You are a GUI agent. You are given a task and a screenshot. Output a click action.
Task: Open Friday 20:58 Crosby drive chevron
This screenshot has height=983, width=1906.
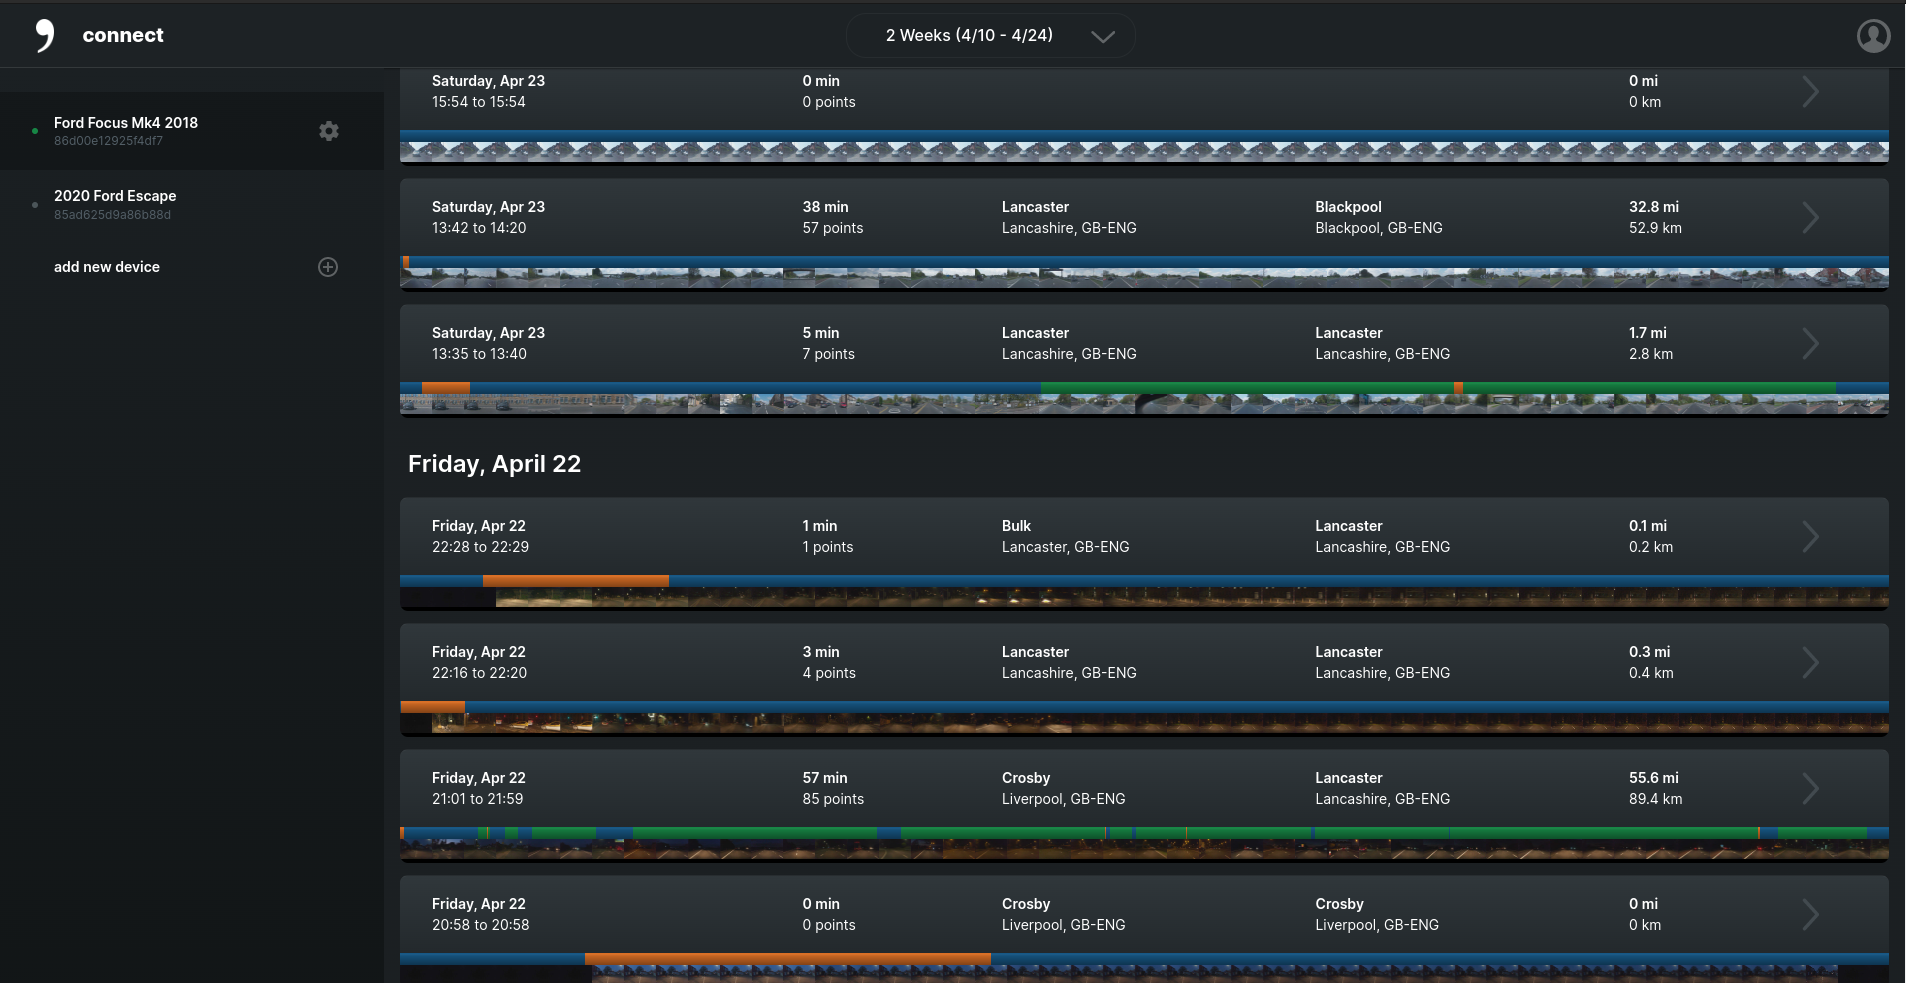pyautogui.click(x=1810, y=914)
